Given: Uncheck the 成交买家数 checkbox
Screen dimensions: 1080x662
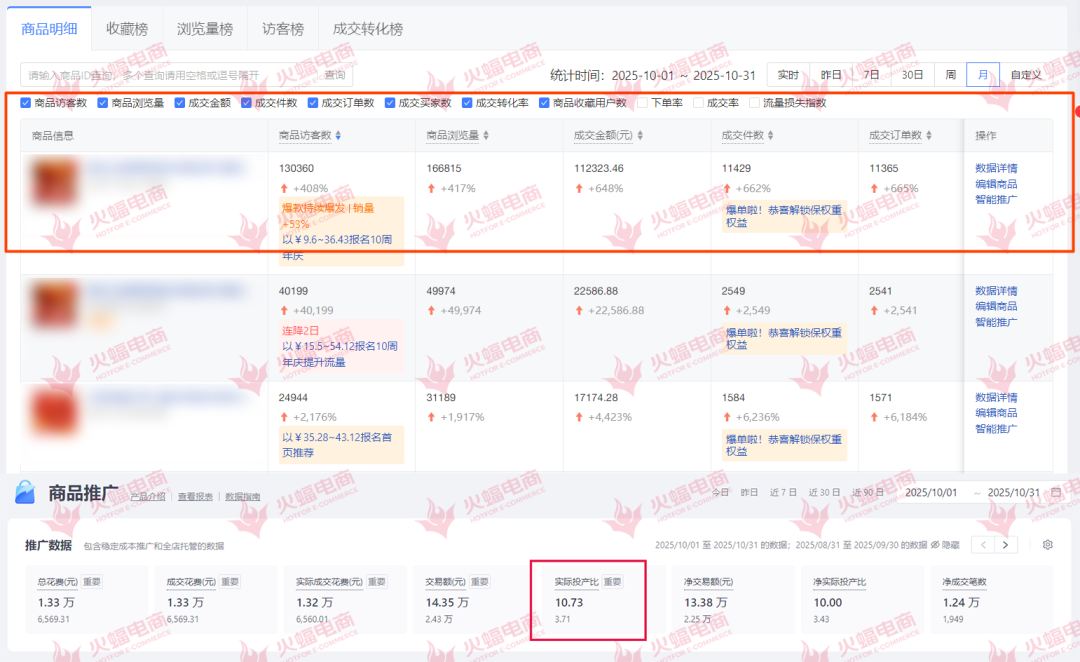Looking at the screenshot, I should click(x=390, y=103).
